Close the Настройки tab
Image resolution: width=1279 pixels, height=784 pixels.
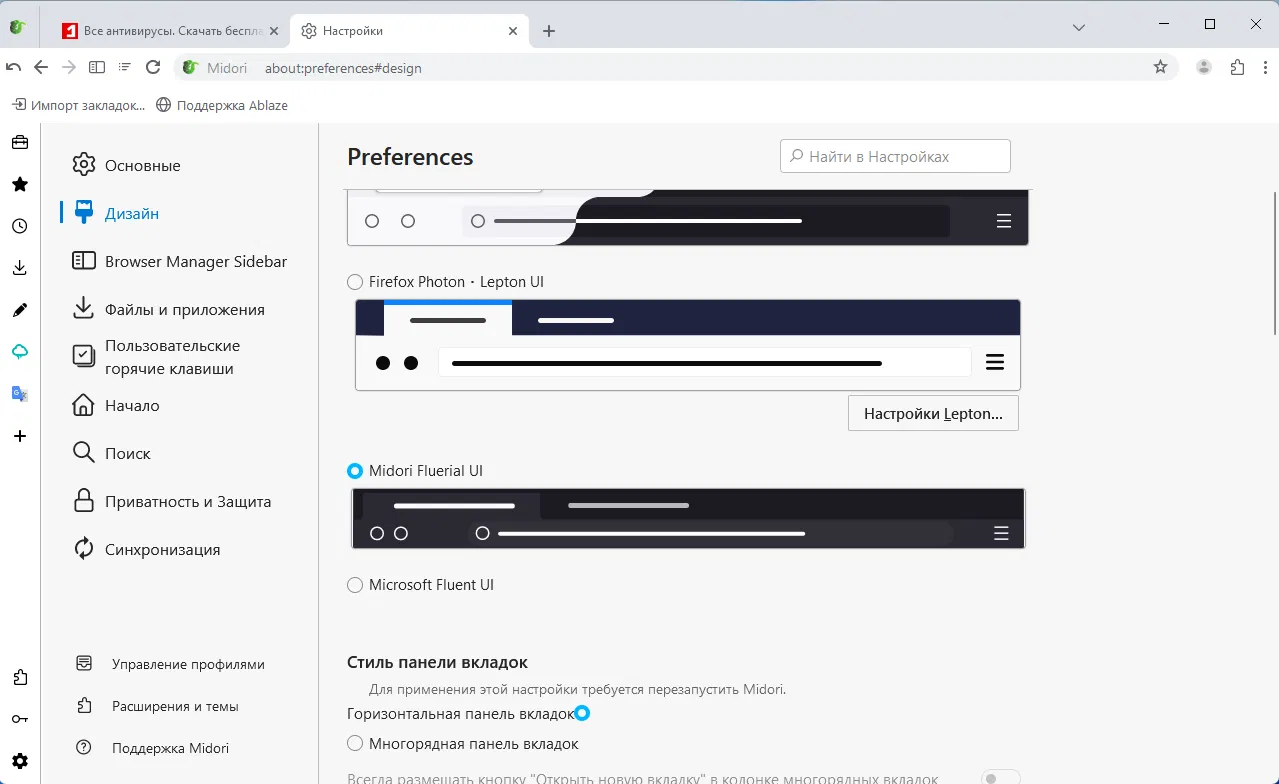click(x=513, y=31)
